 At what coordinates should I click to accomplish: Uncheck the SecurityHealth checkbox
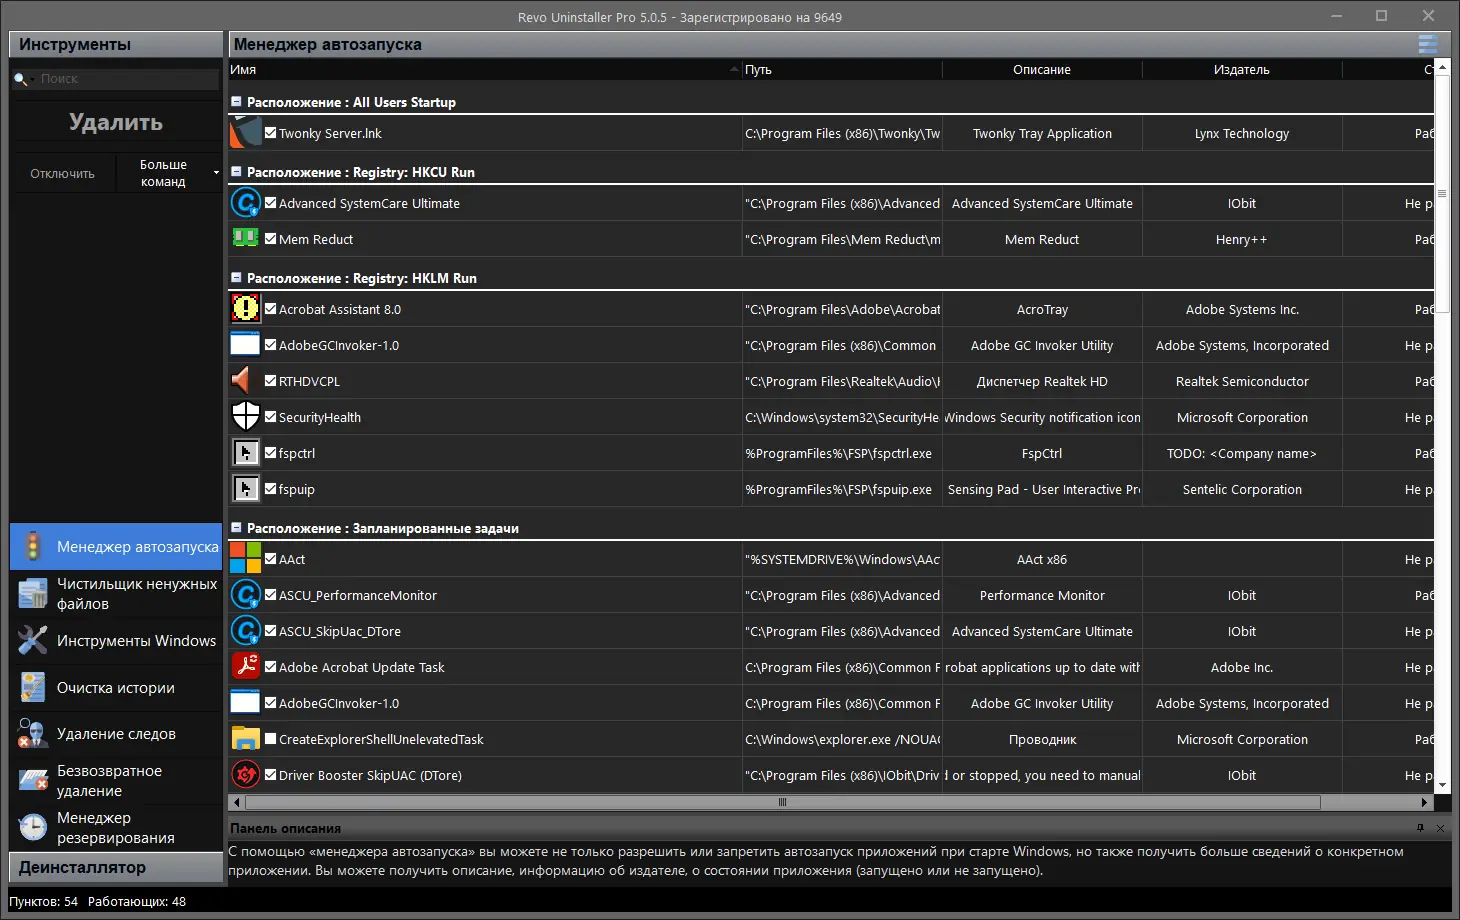point(270,416)
